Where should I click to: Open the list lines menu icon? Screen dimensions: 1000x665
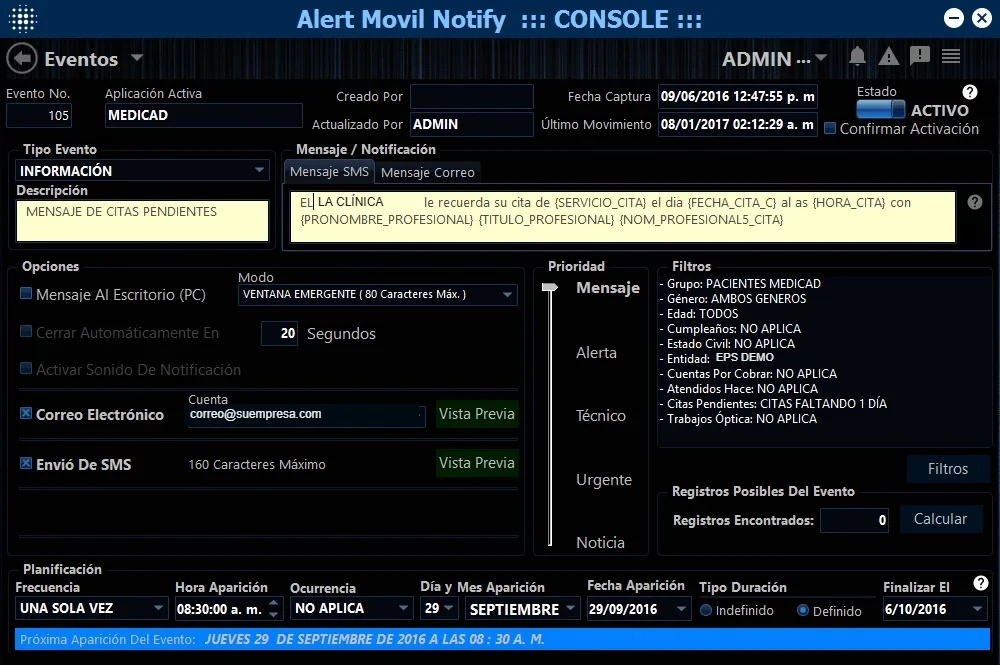[951, 56]
